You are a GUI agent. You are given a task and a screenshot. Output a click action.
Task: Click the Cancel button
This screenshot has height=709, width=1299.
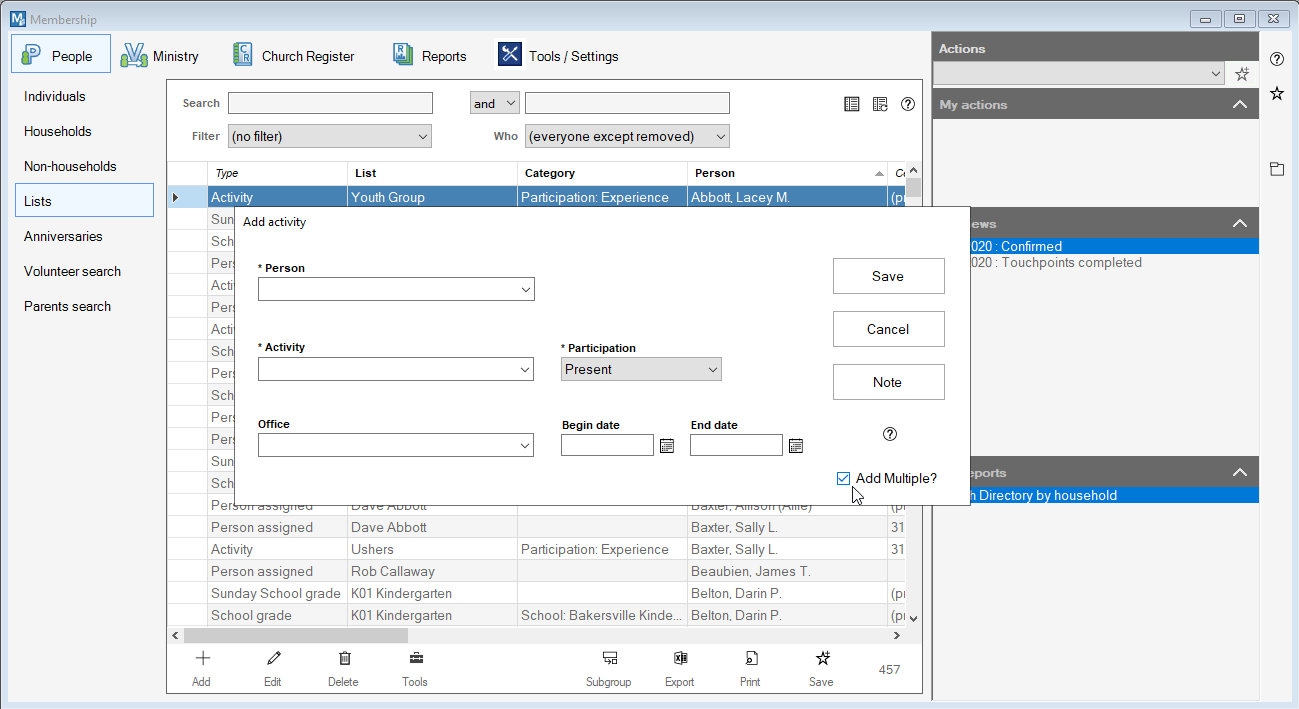coord(888,329)
